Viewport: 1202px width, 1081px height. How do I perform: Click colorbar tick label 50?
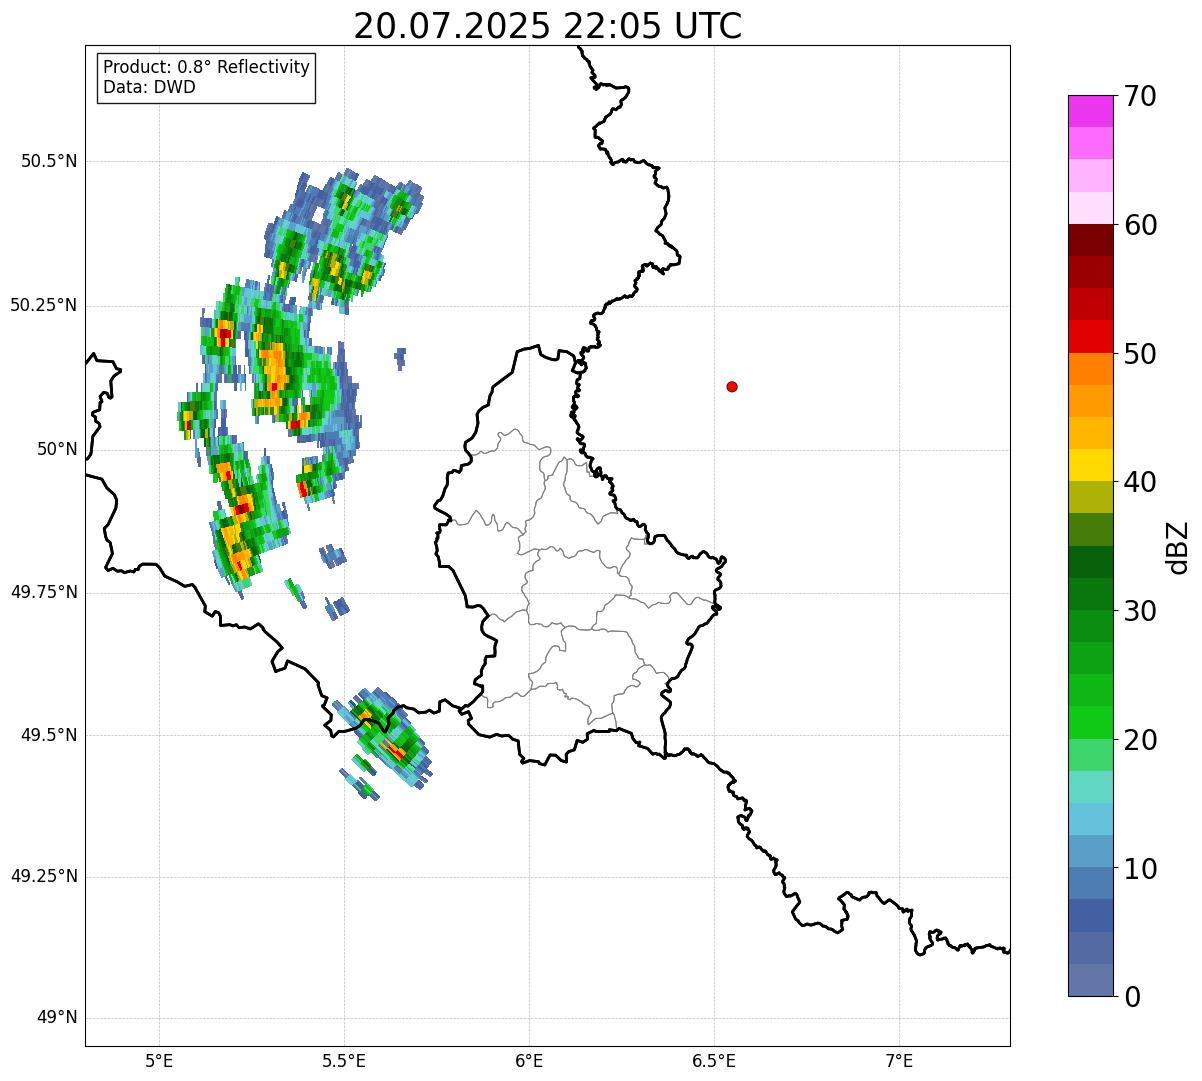[1140, 354]
